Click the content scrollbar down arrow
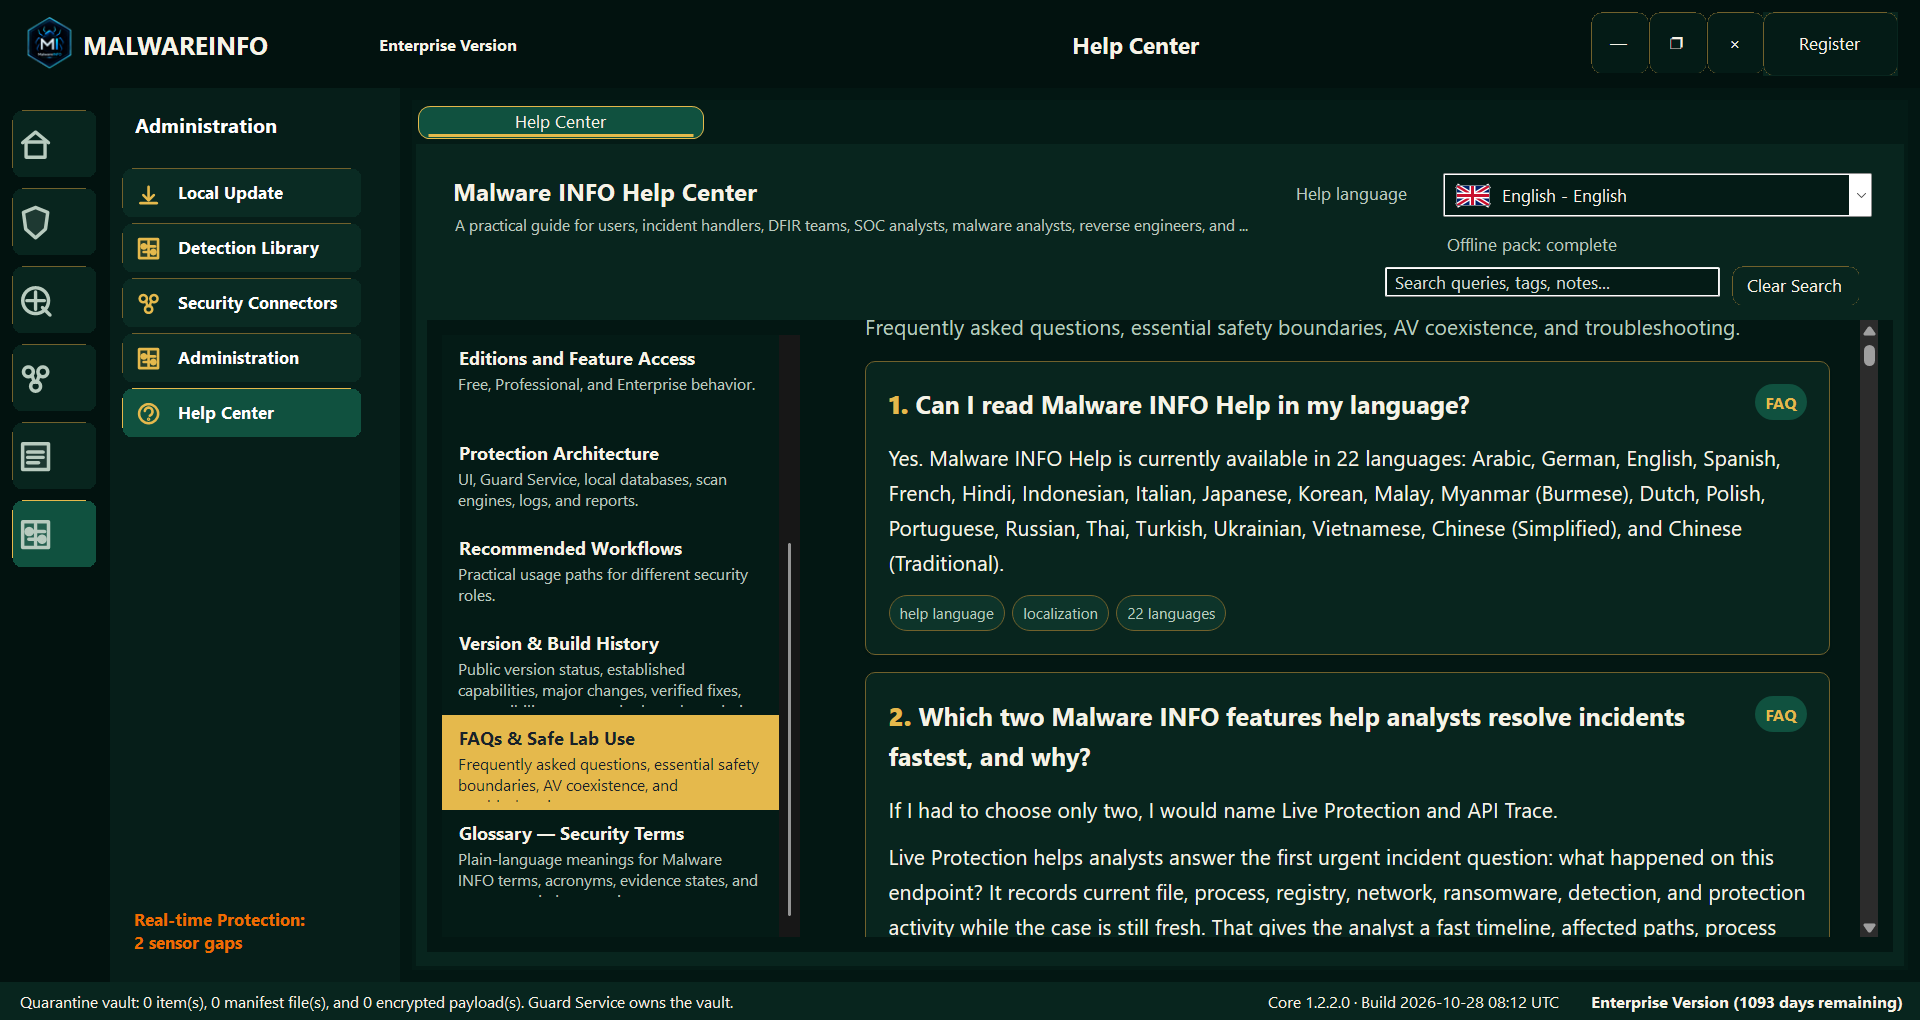 click(1869, 928)
